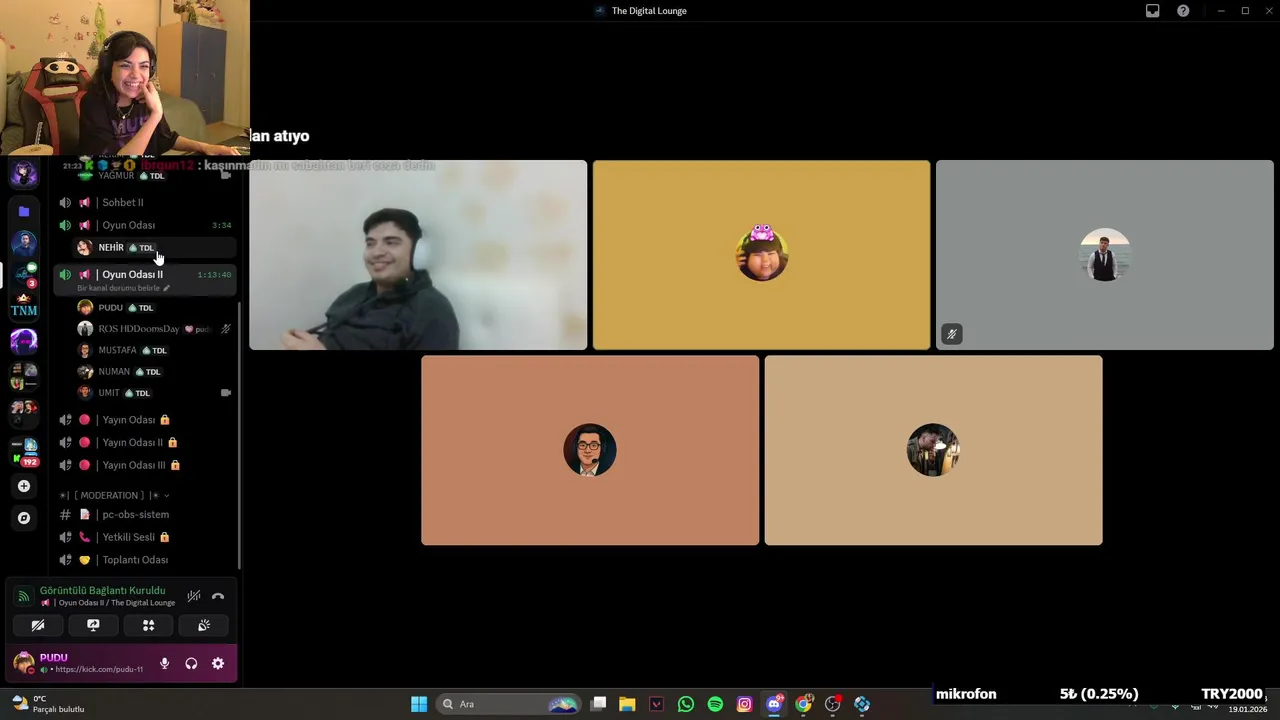Open the TNM server icon
The width and height of the screenshot is (1280, 720).
coord(24,308)
